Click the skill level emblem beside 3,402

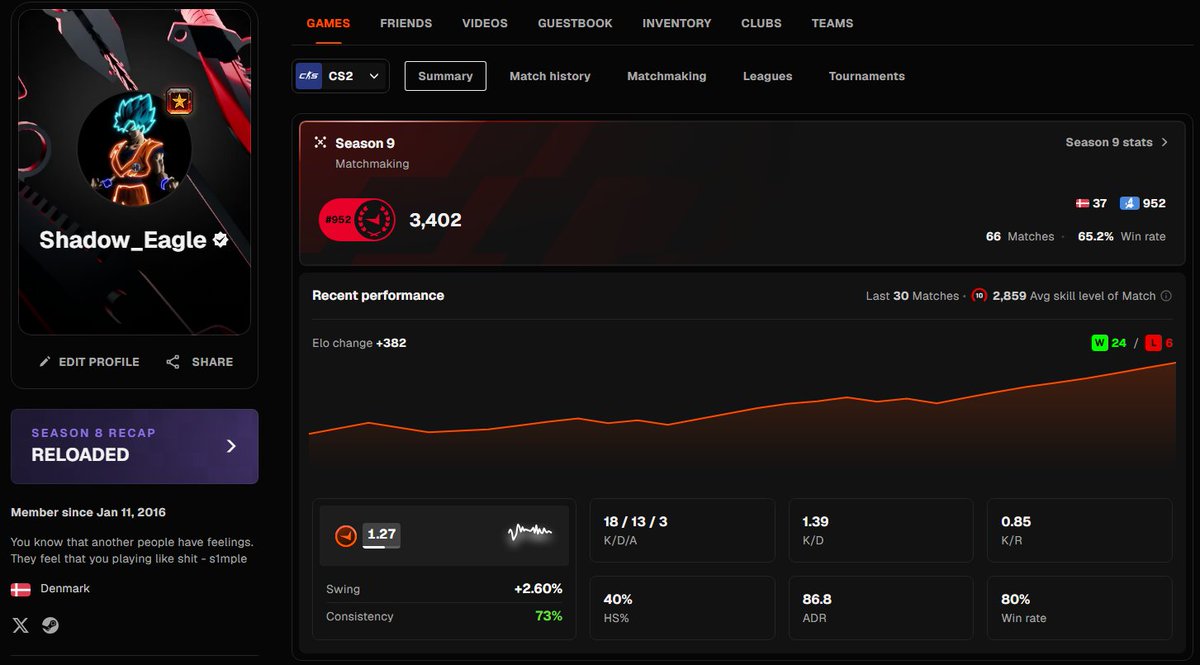point(375,220)
